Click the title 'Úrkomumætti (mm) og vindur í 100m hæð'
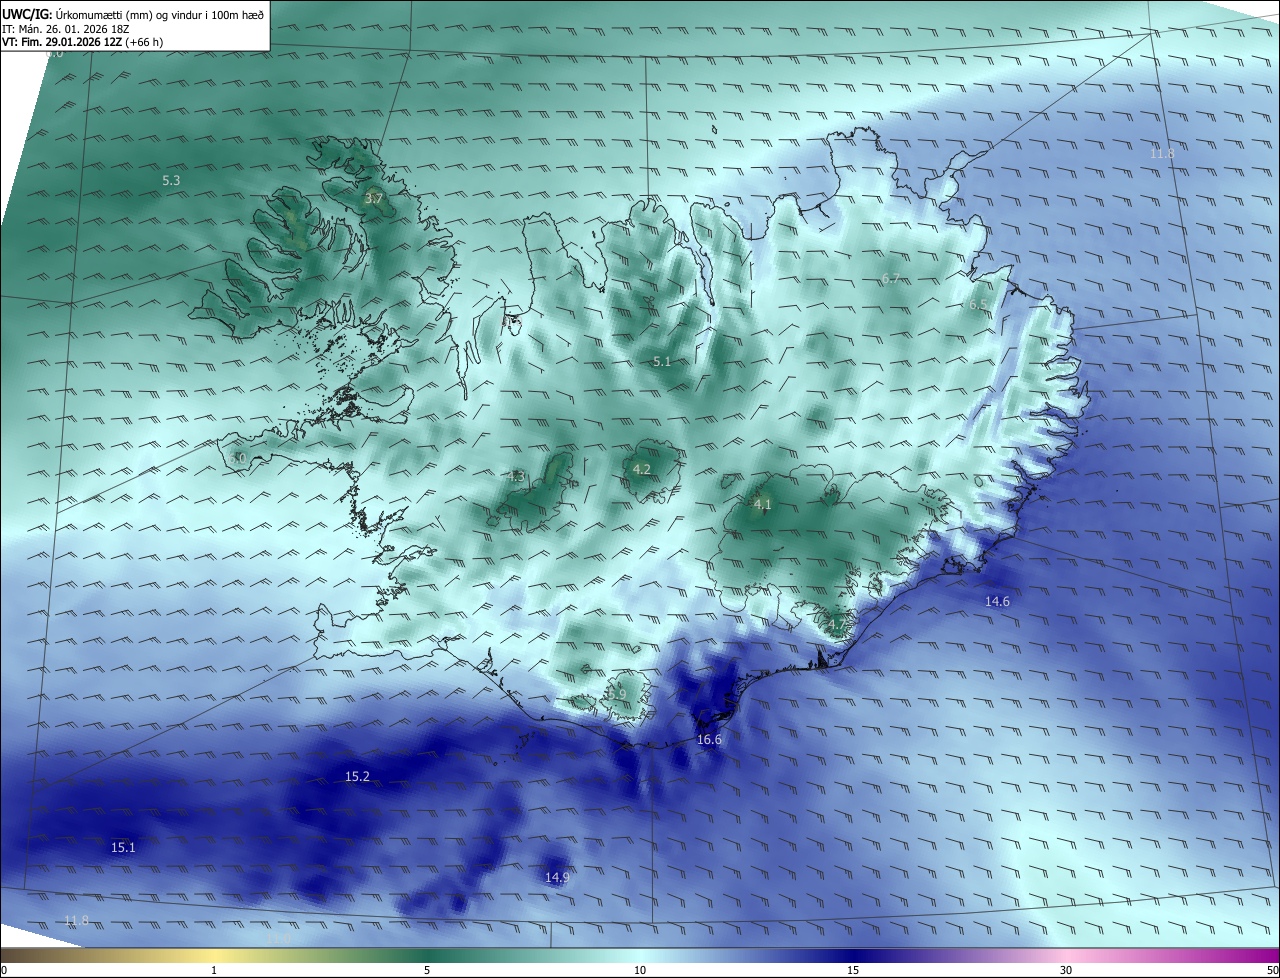 tap(160, 14)
